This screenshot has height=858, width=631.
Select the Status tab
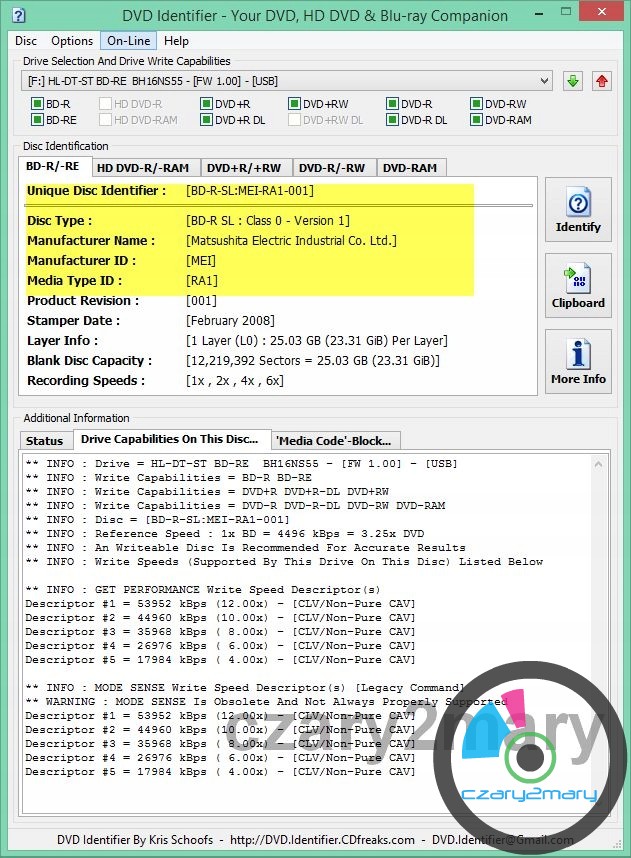pyautogui.click(x=44, y=441)
